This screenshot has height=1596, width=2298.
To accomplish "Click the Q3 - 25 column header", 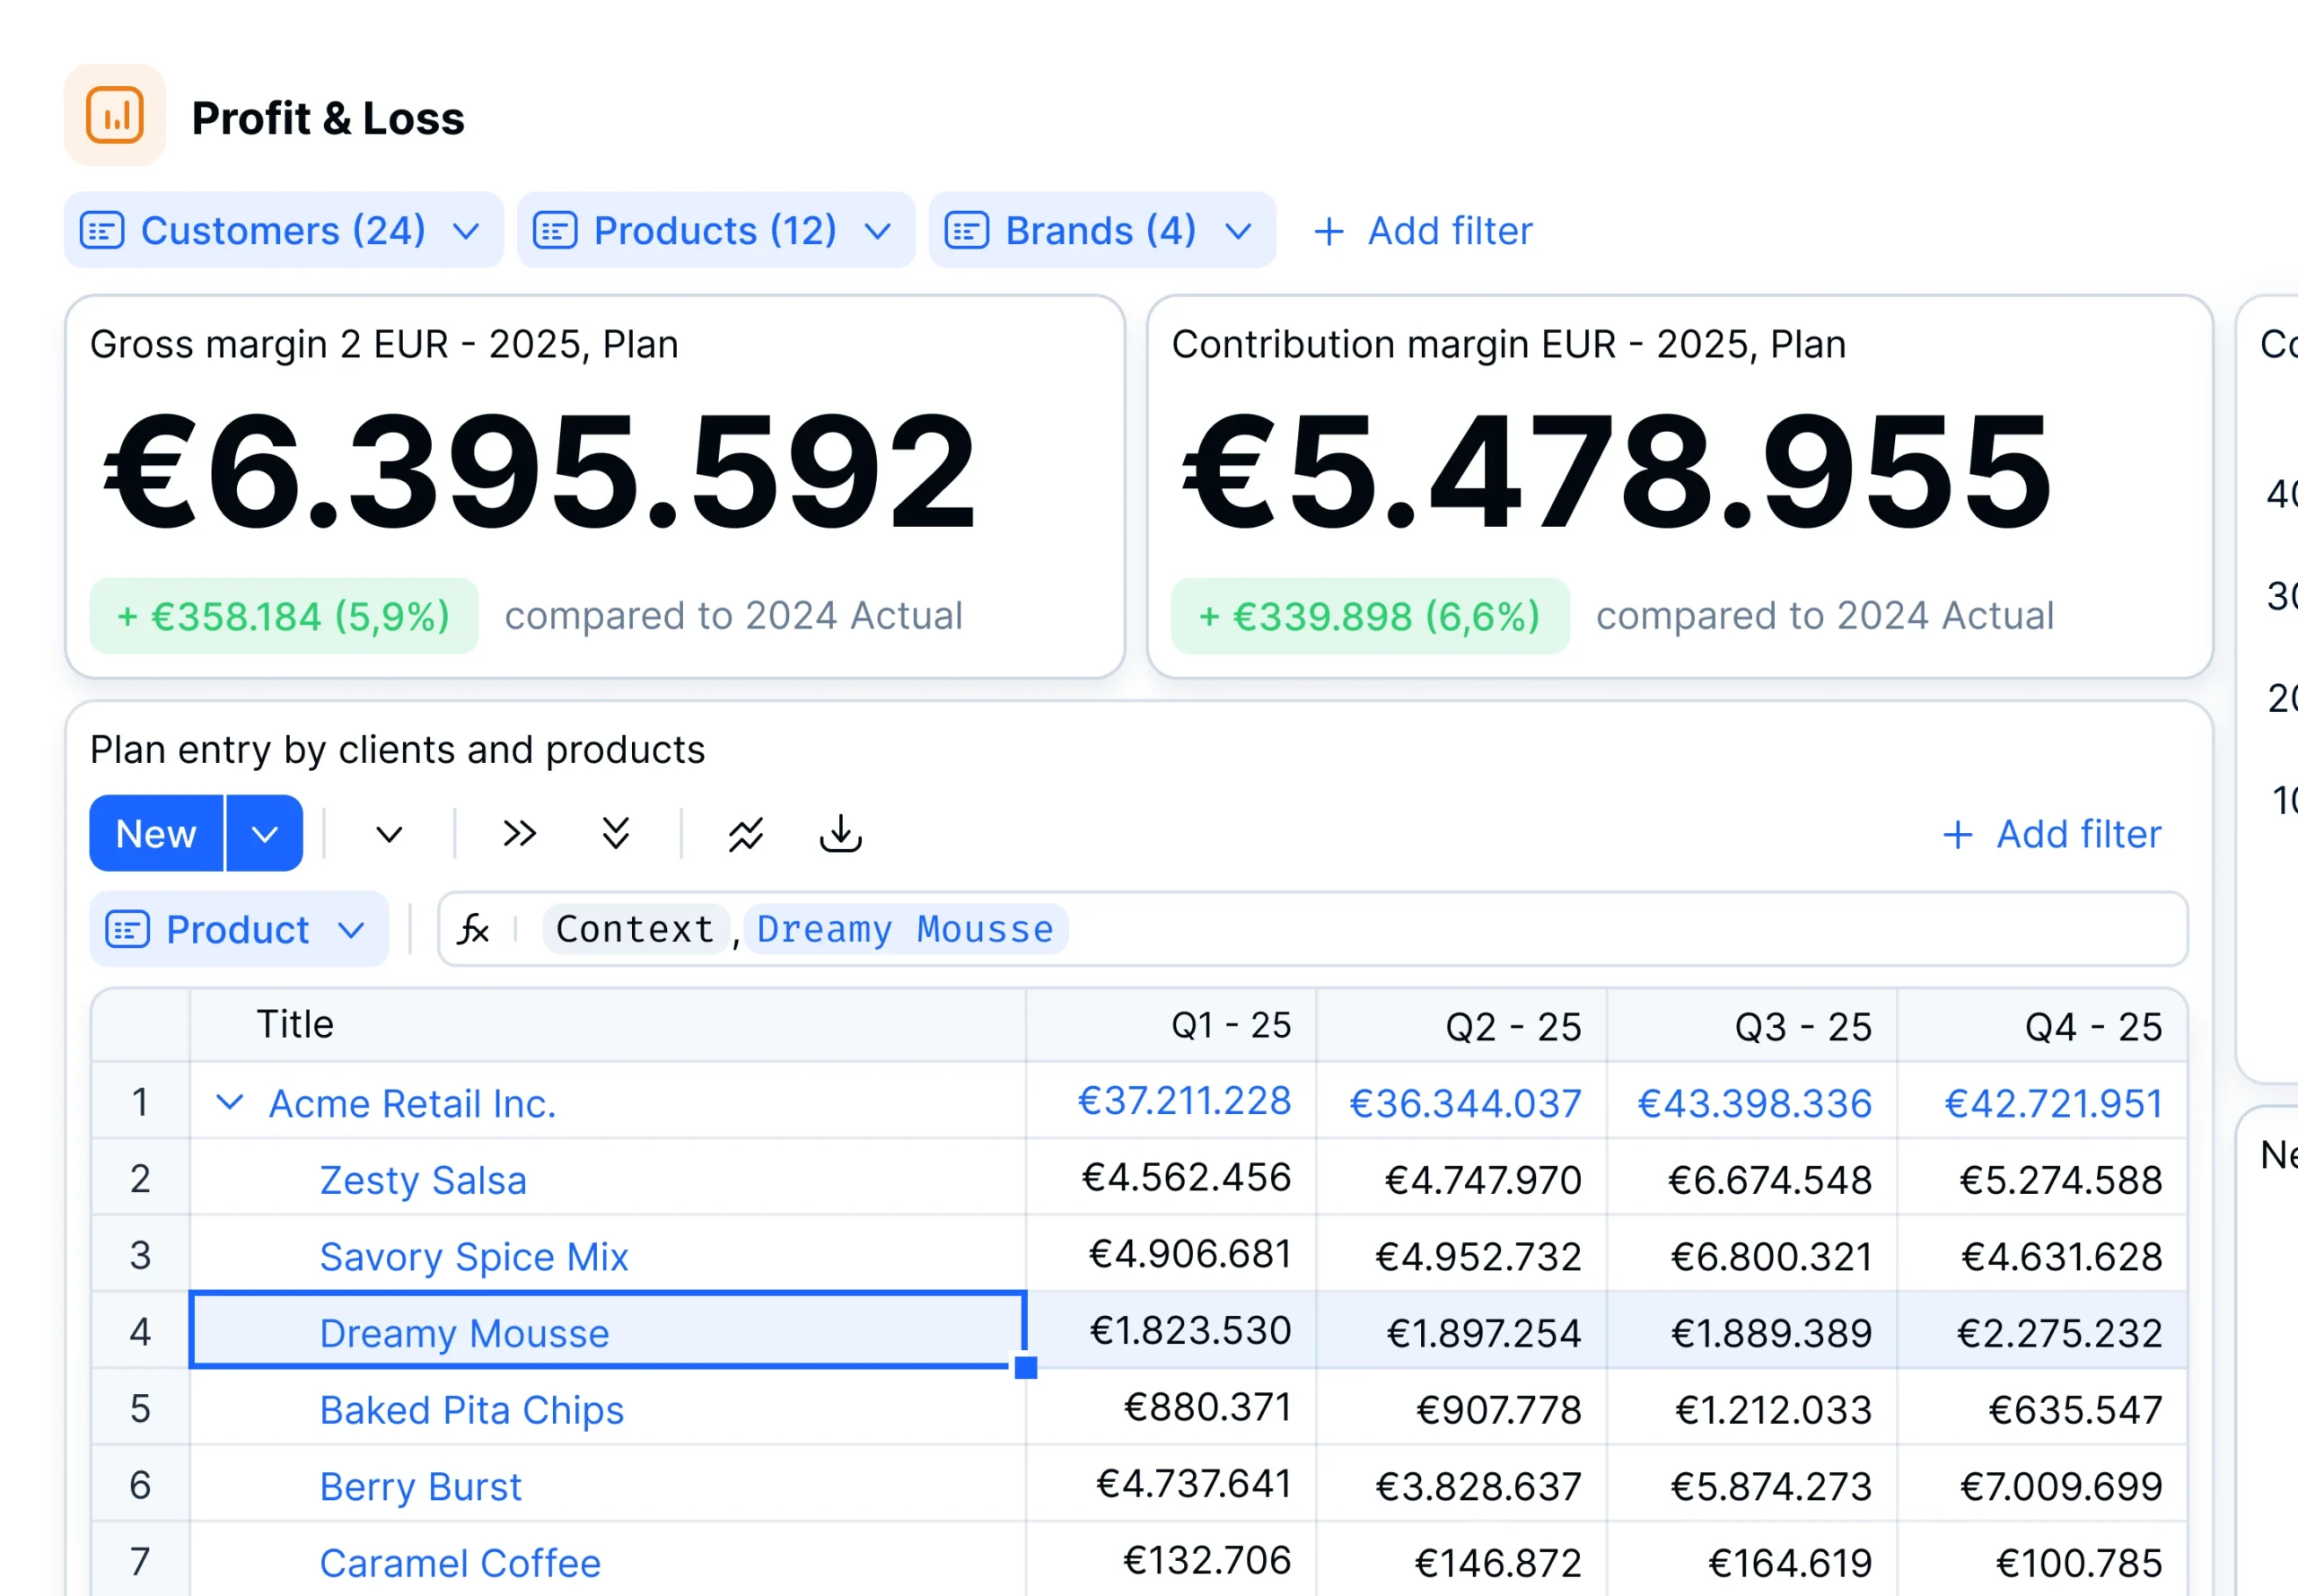I will [x=1752, y=1025].
